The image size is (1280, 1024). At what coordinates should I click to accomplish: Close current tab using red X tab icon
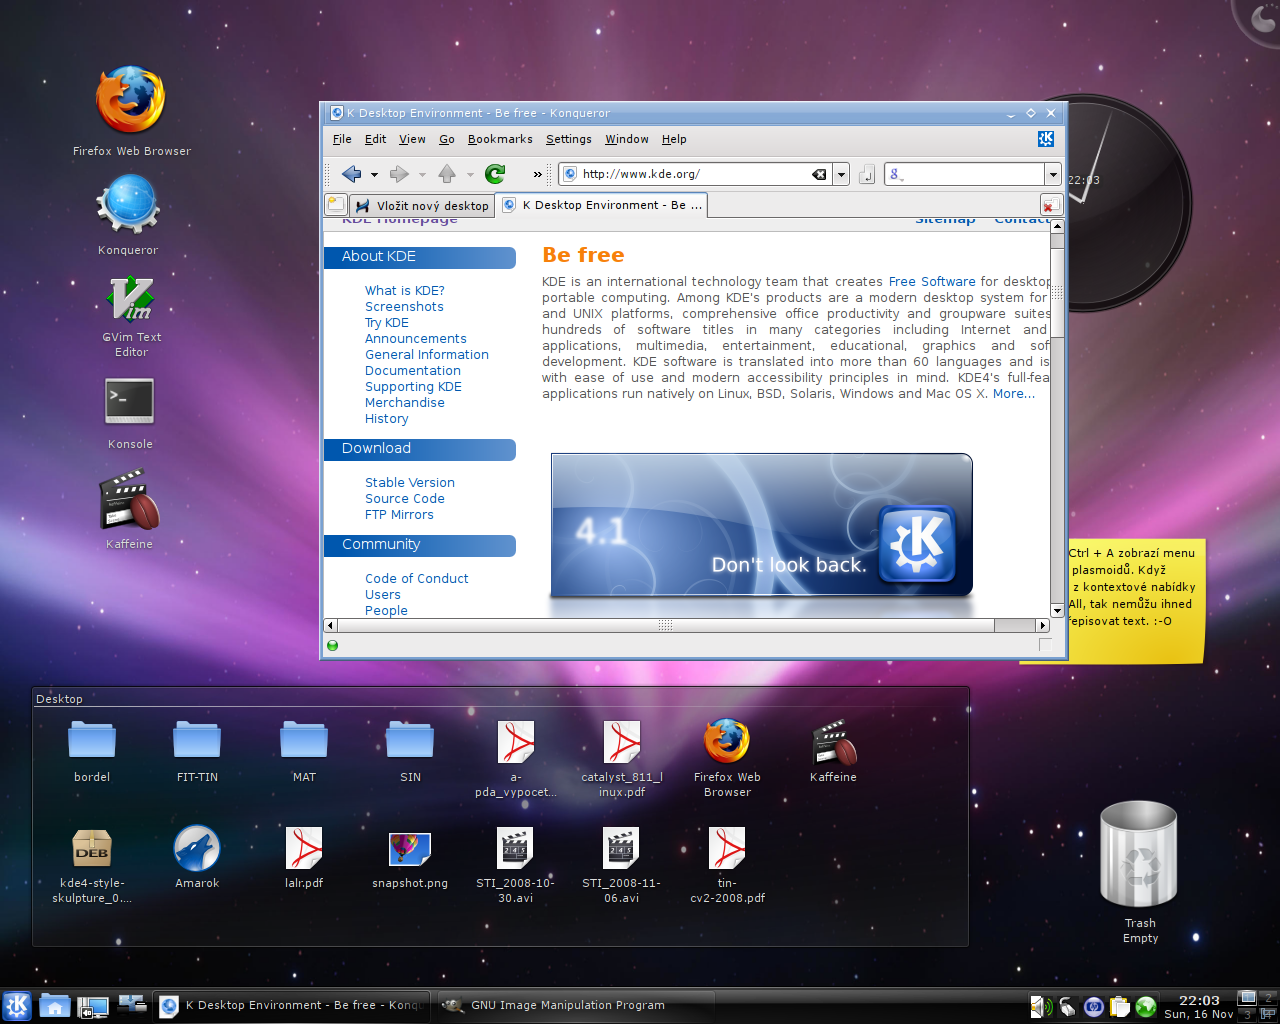click(x=1050, y=205)
